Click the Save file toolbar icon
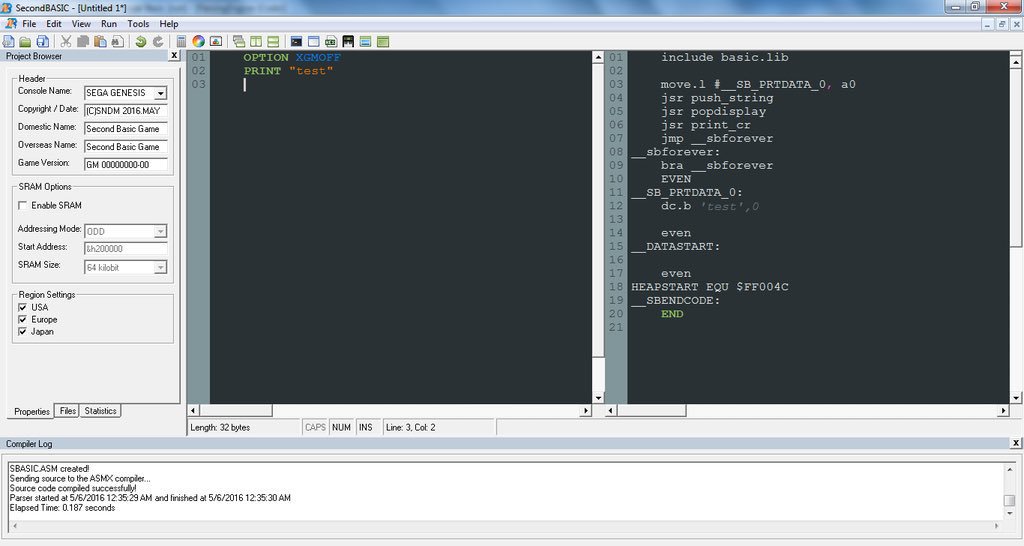 pos(42,42)
